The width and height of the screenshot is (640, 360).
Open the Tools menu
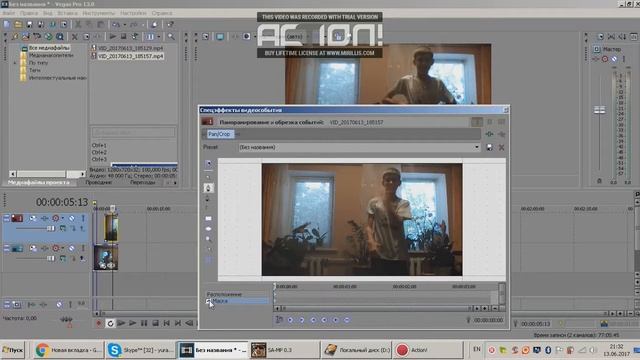click(x=99, y=13)
